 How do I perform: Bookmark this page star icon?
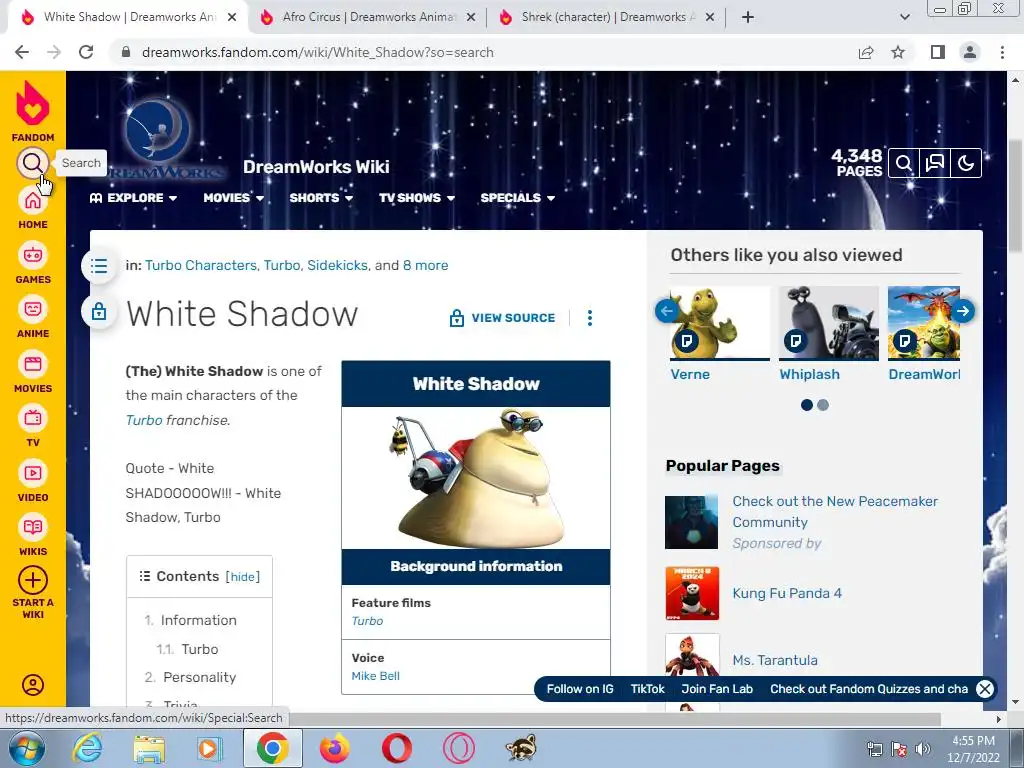click(899, 52)
